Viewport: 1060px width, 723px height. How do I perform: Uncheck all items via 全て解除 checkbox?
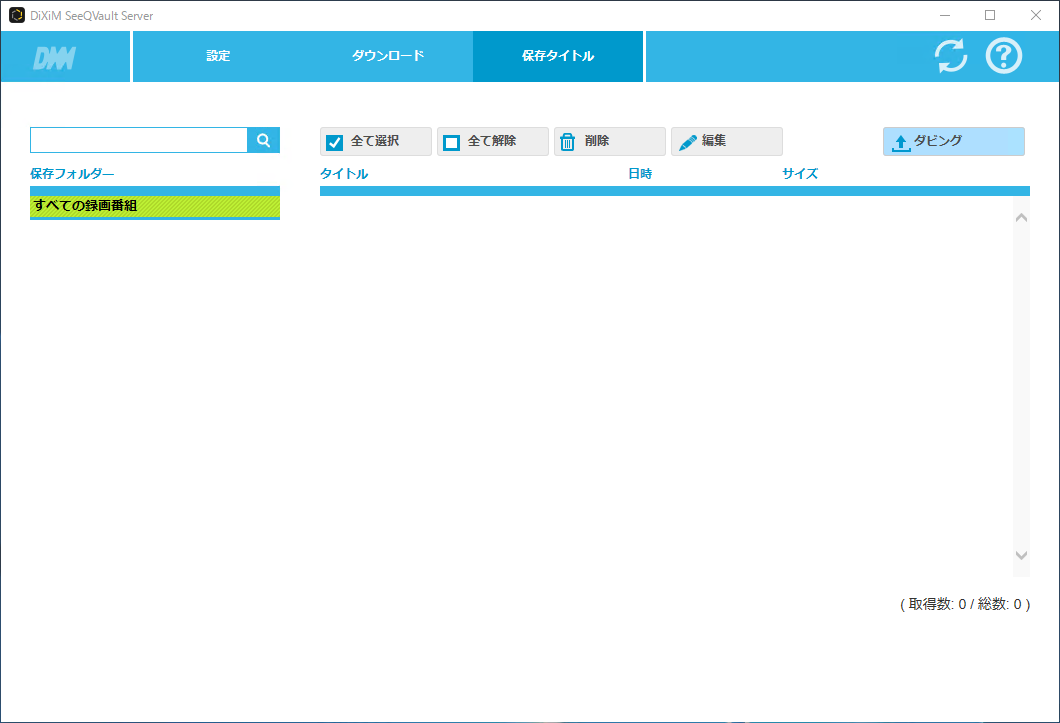[451, 140]
